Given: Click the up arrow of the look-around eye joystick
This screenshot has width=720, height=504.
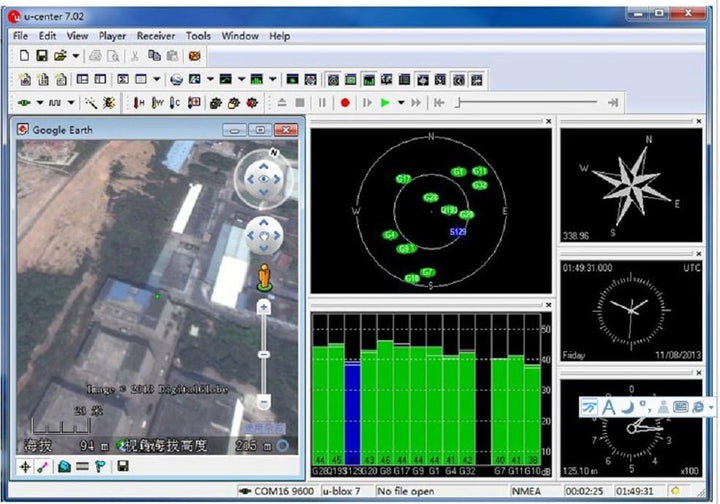Looking at the screenshot, I should tap(264, 166).
